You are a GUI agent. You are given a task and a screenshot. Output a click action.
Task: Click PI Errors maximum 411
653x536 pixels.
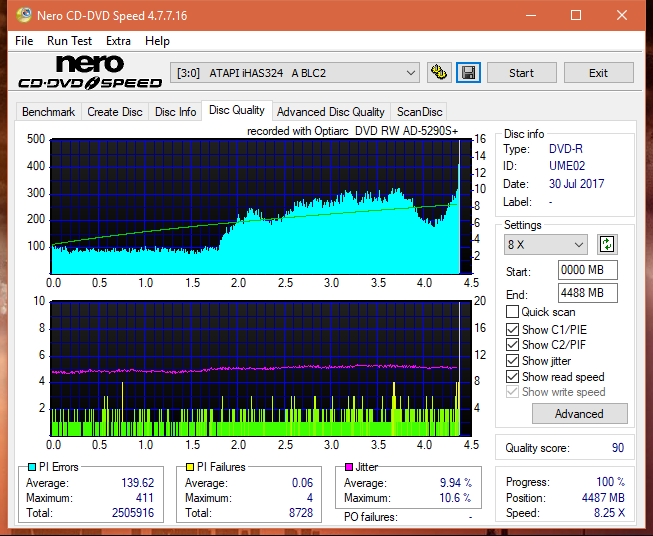pos(145,498)
